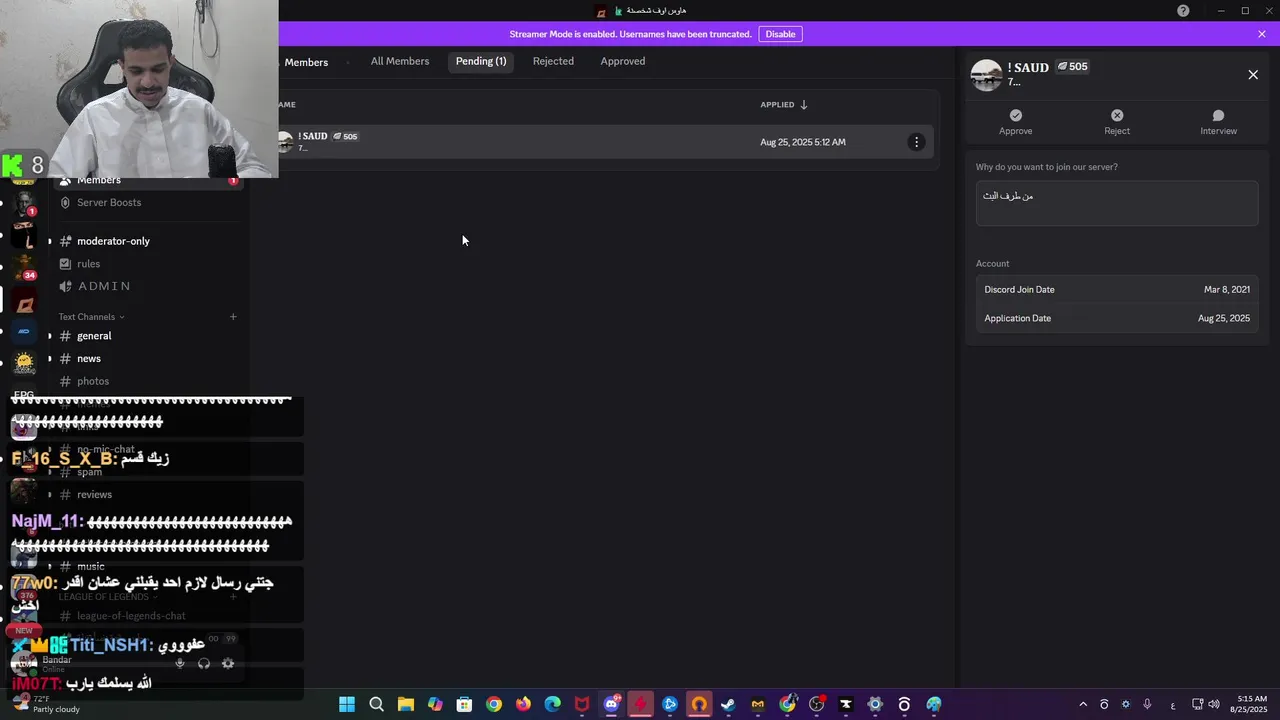1280x720 pixels.
Task: Open the three-dot menu for ! SAUD
Action: [x=916, y=142]
